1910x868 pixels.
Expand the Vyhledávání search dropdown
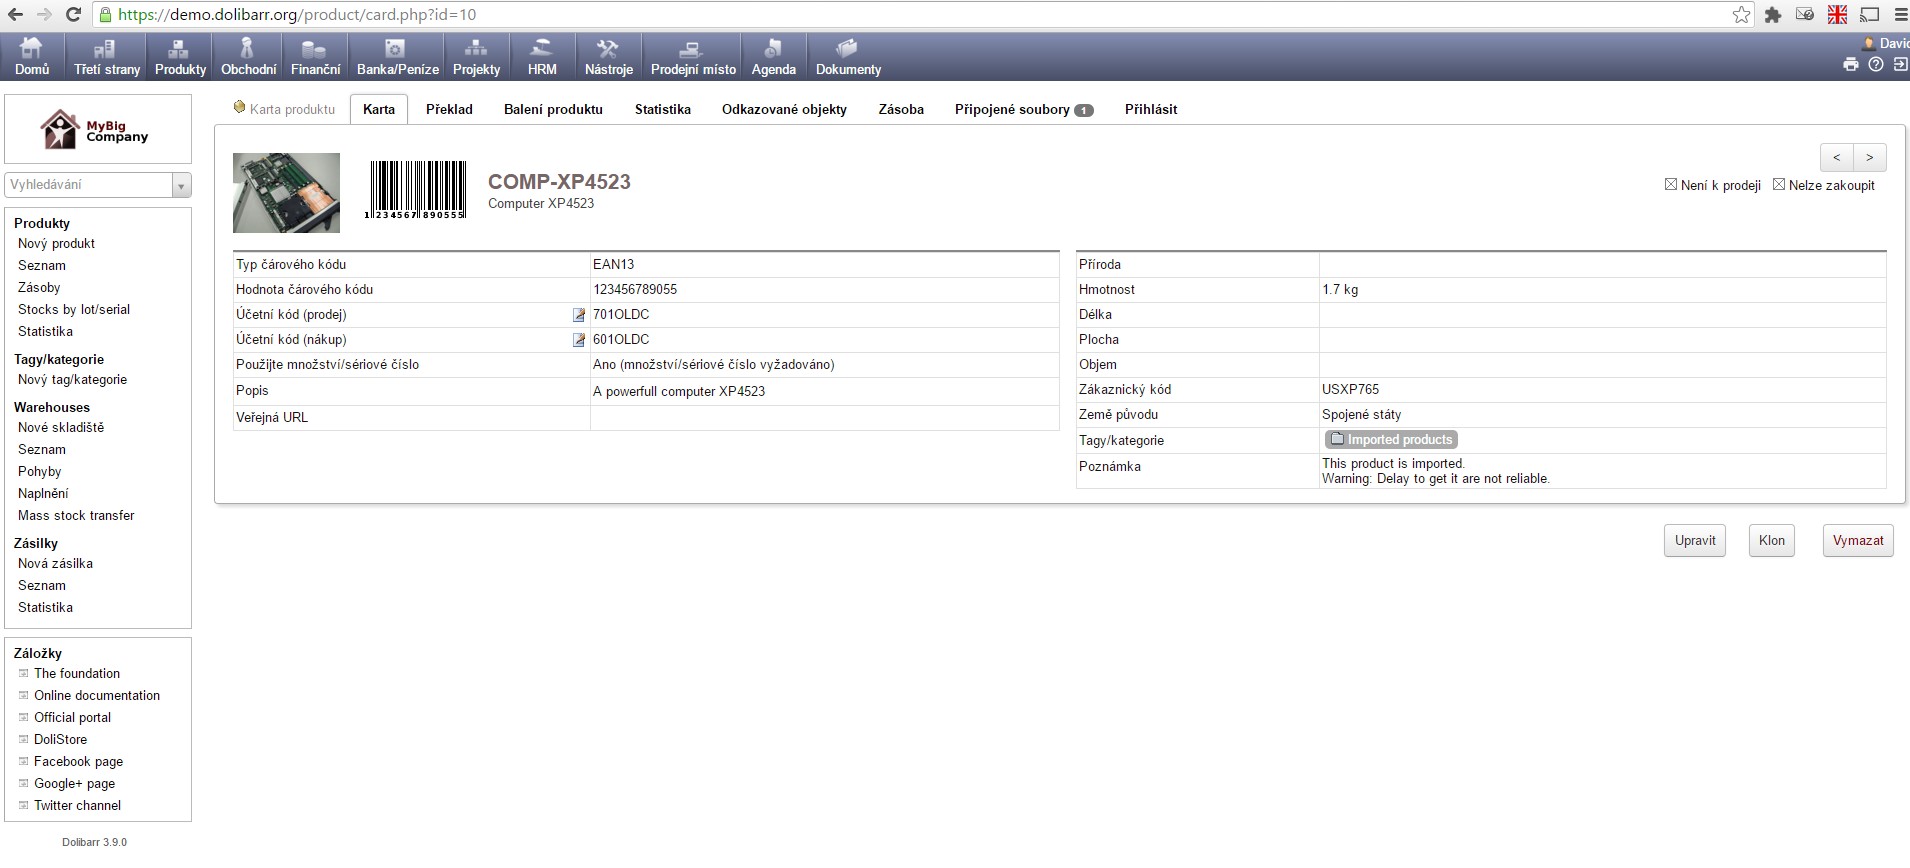[181, 186]
